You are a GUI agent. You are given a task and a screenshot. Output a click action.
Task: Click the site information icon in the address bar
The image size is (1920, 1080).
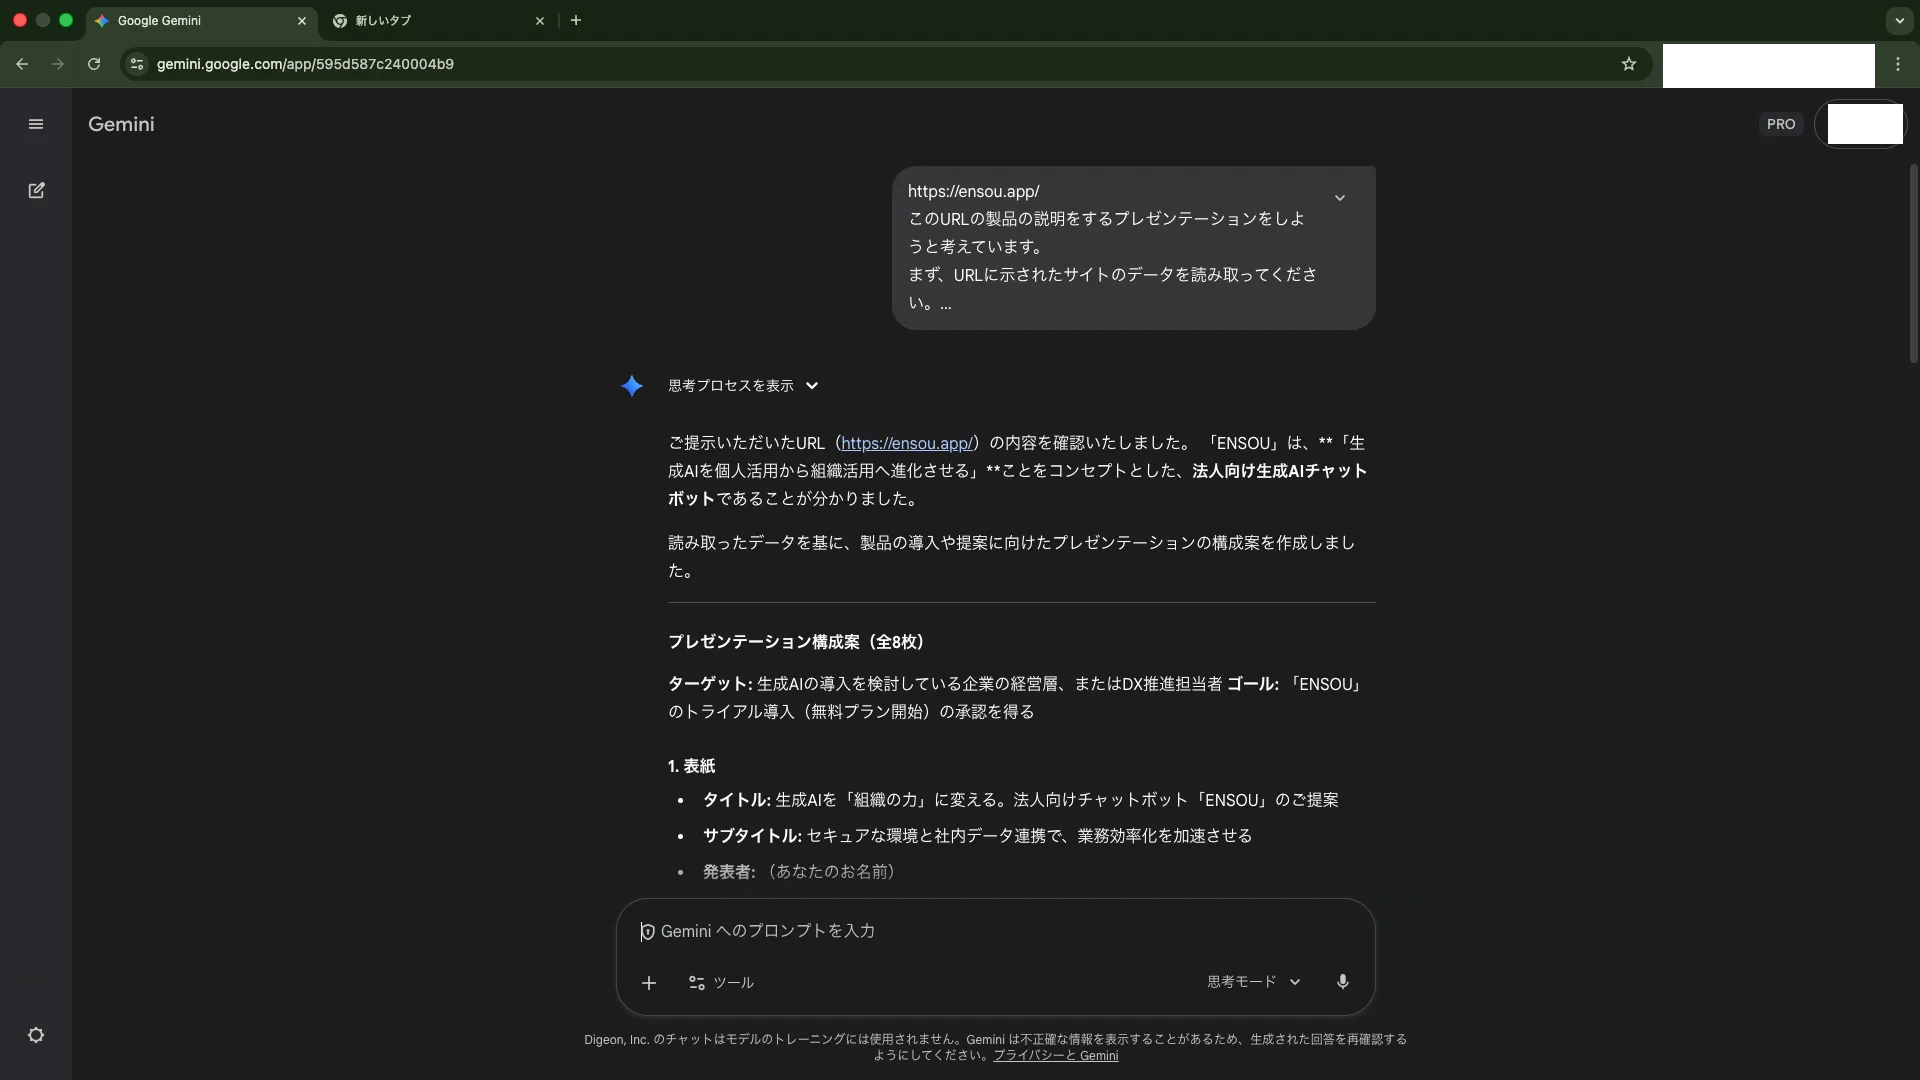(136, 63)
